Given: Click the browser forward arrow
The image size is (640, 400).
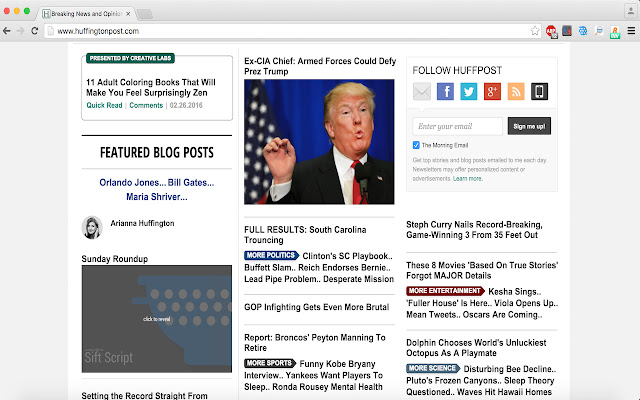Looking at the screenshot, I should click(20, 31).
